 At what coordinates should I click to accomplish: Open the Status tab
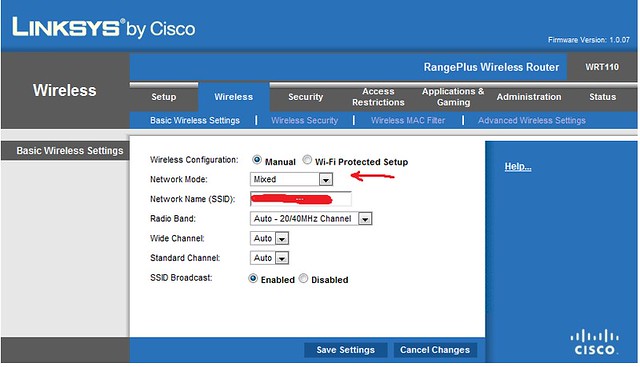click(x=602, y=97)
